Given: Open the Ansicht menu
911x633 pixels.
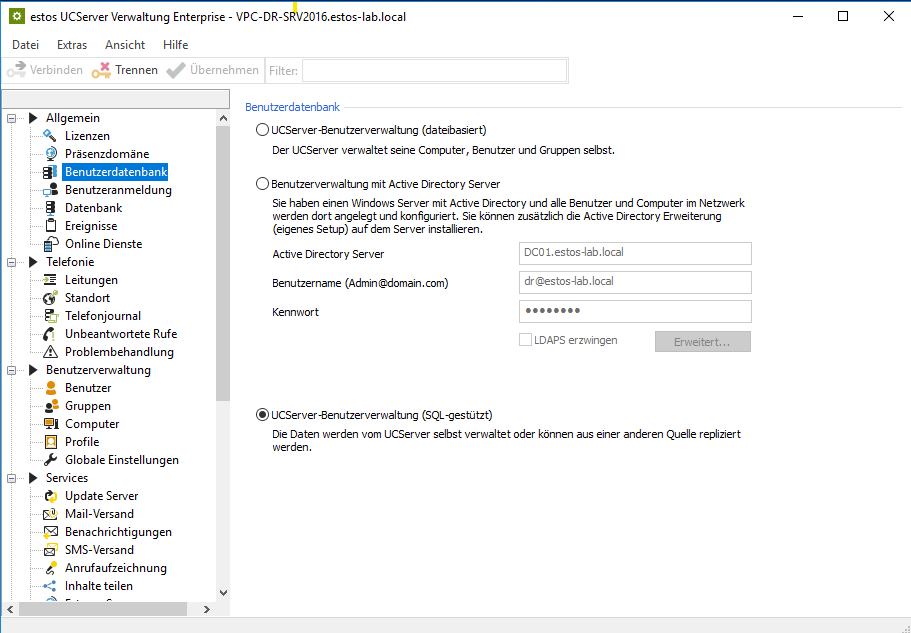Looking at the screenshot, I should (125, 45).
